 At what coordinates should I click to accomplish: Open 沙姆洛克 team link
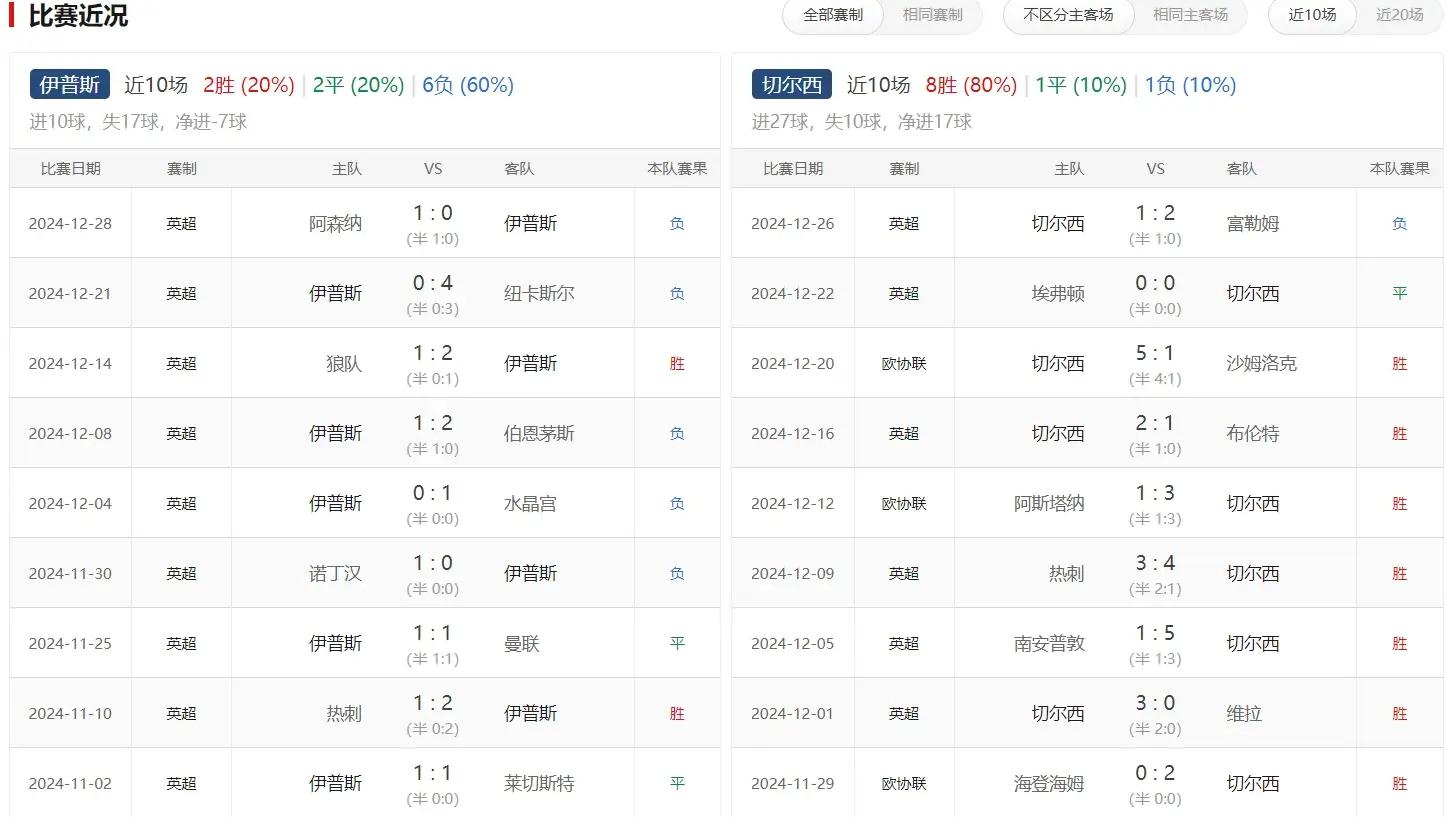1262,363
